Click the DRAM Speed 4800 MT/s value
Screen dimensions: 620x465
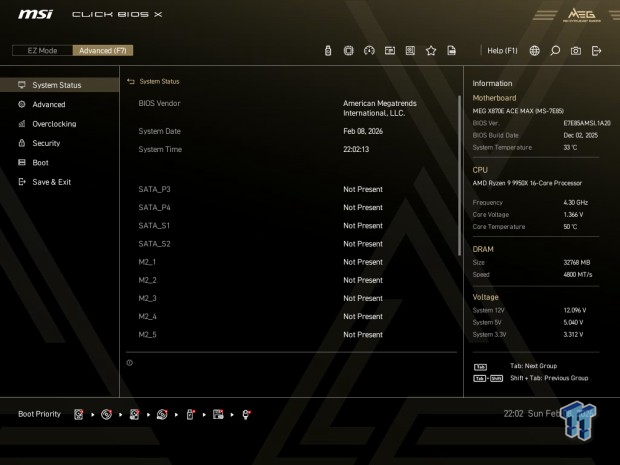(x=578, y=275)
